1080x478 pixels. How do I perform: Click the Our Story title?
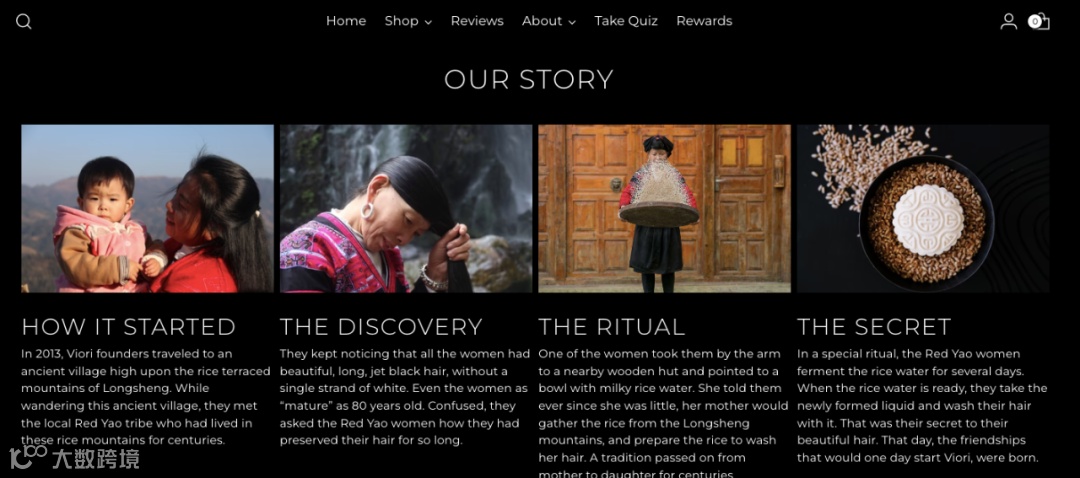pos(528,79)
